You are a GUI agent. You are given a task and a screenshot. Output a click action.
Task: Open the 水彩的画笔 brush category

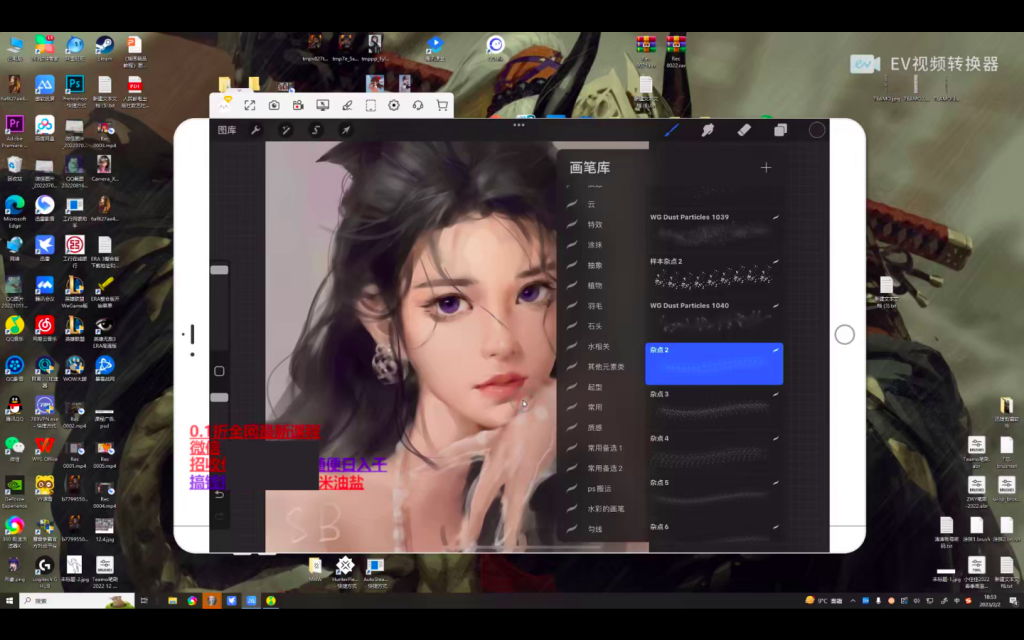click(x=606, y=509)
